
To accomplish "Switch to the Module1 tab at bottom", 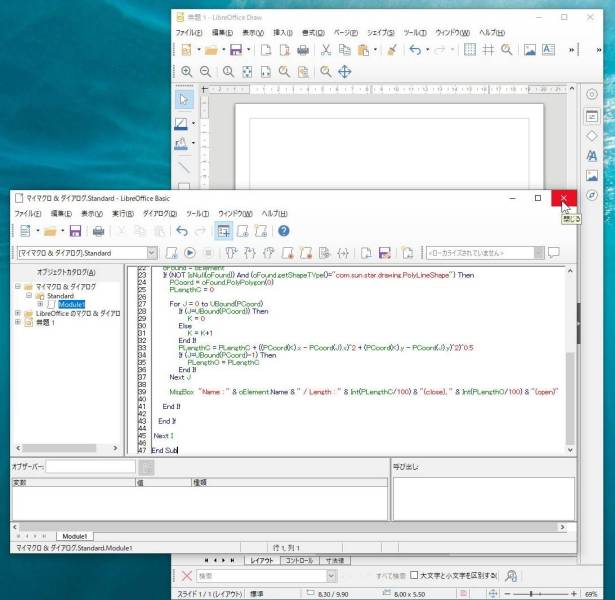I will click(x=75, y=536).
